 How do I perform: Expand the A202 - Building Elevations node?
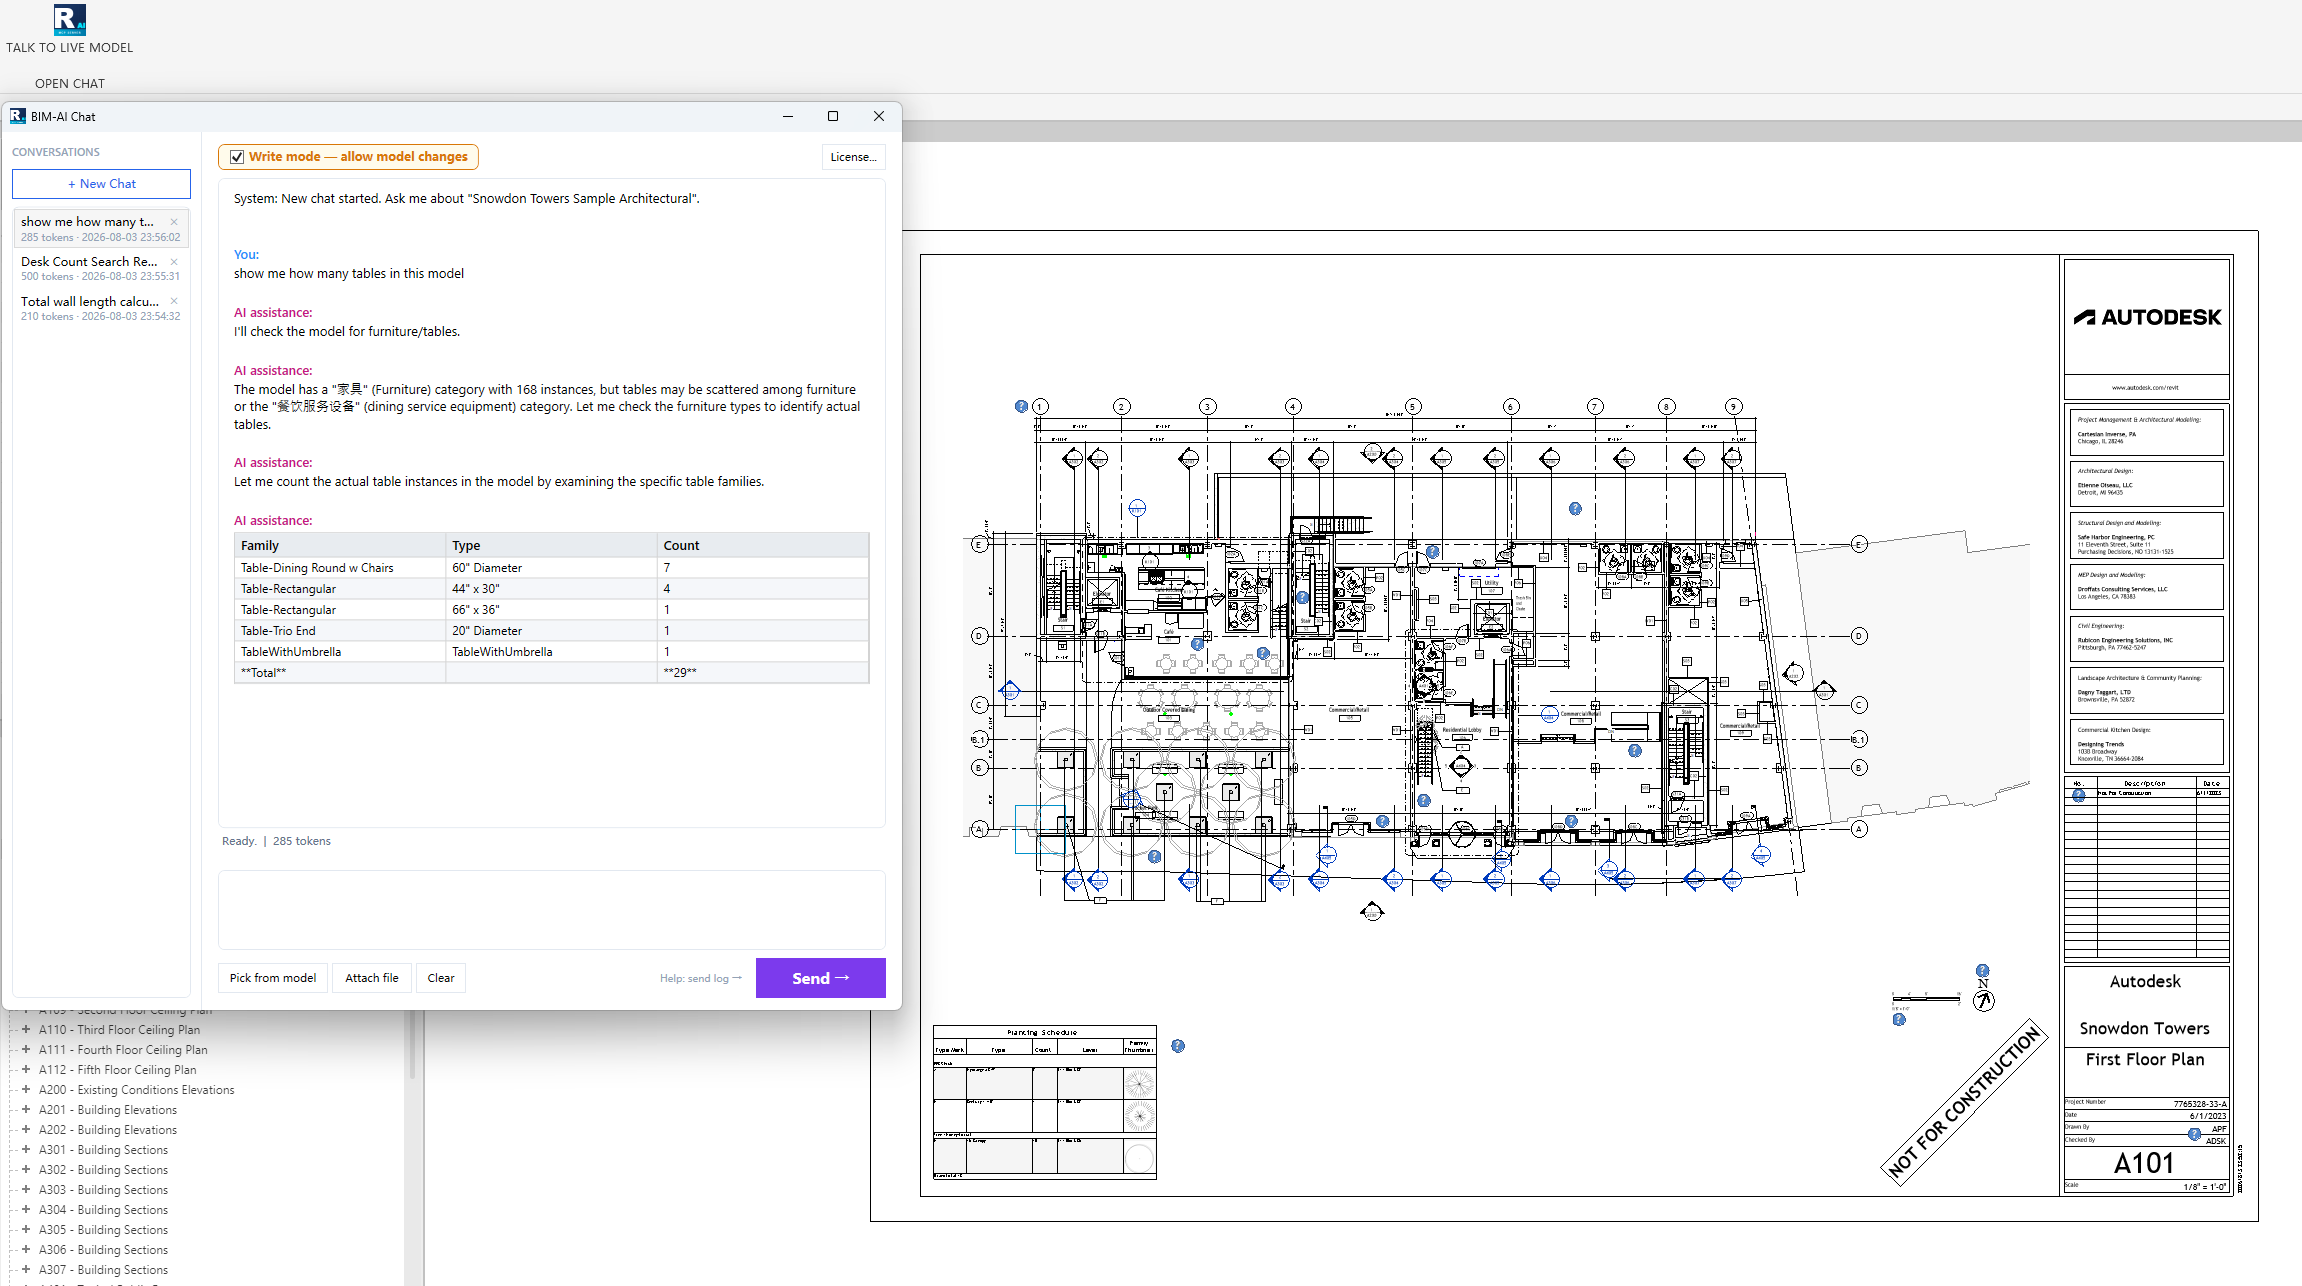[x=26, y=1129]
